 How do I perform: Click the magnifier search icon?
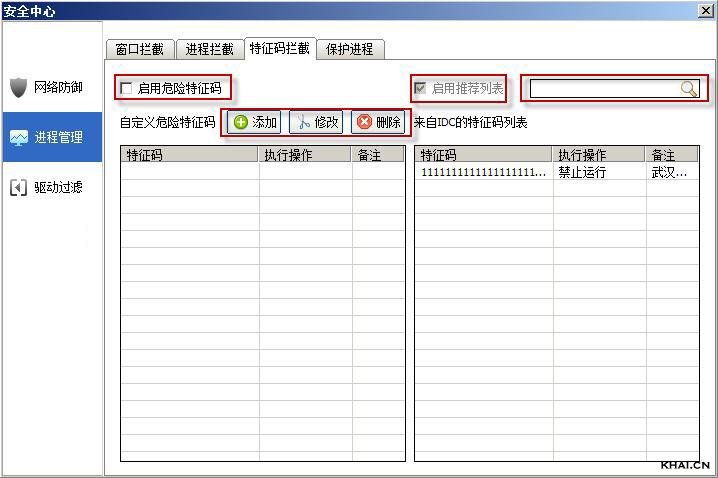coord(689,89)
